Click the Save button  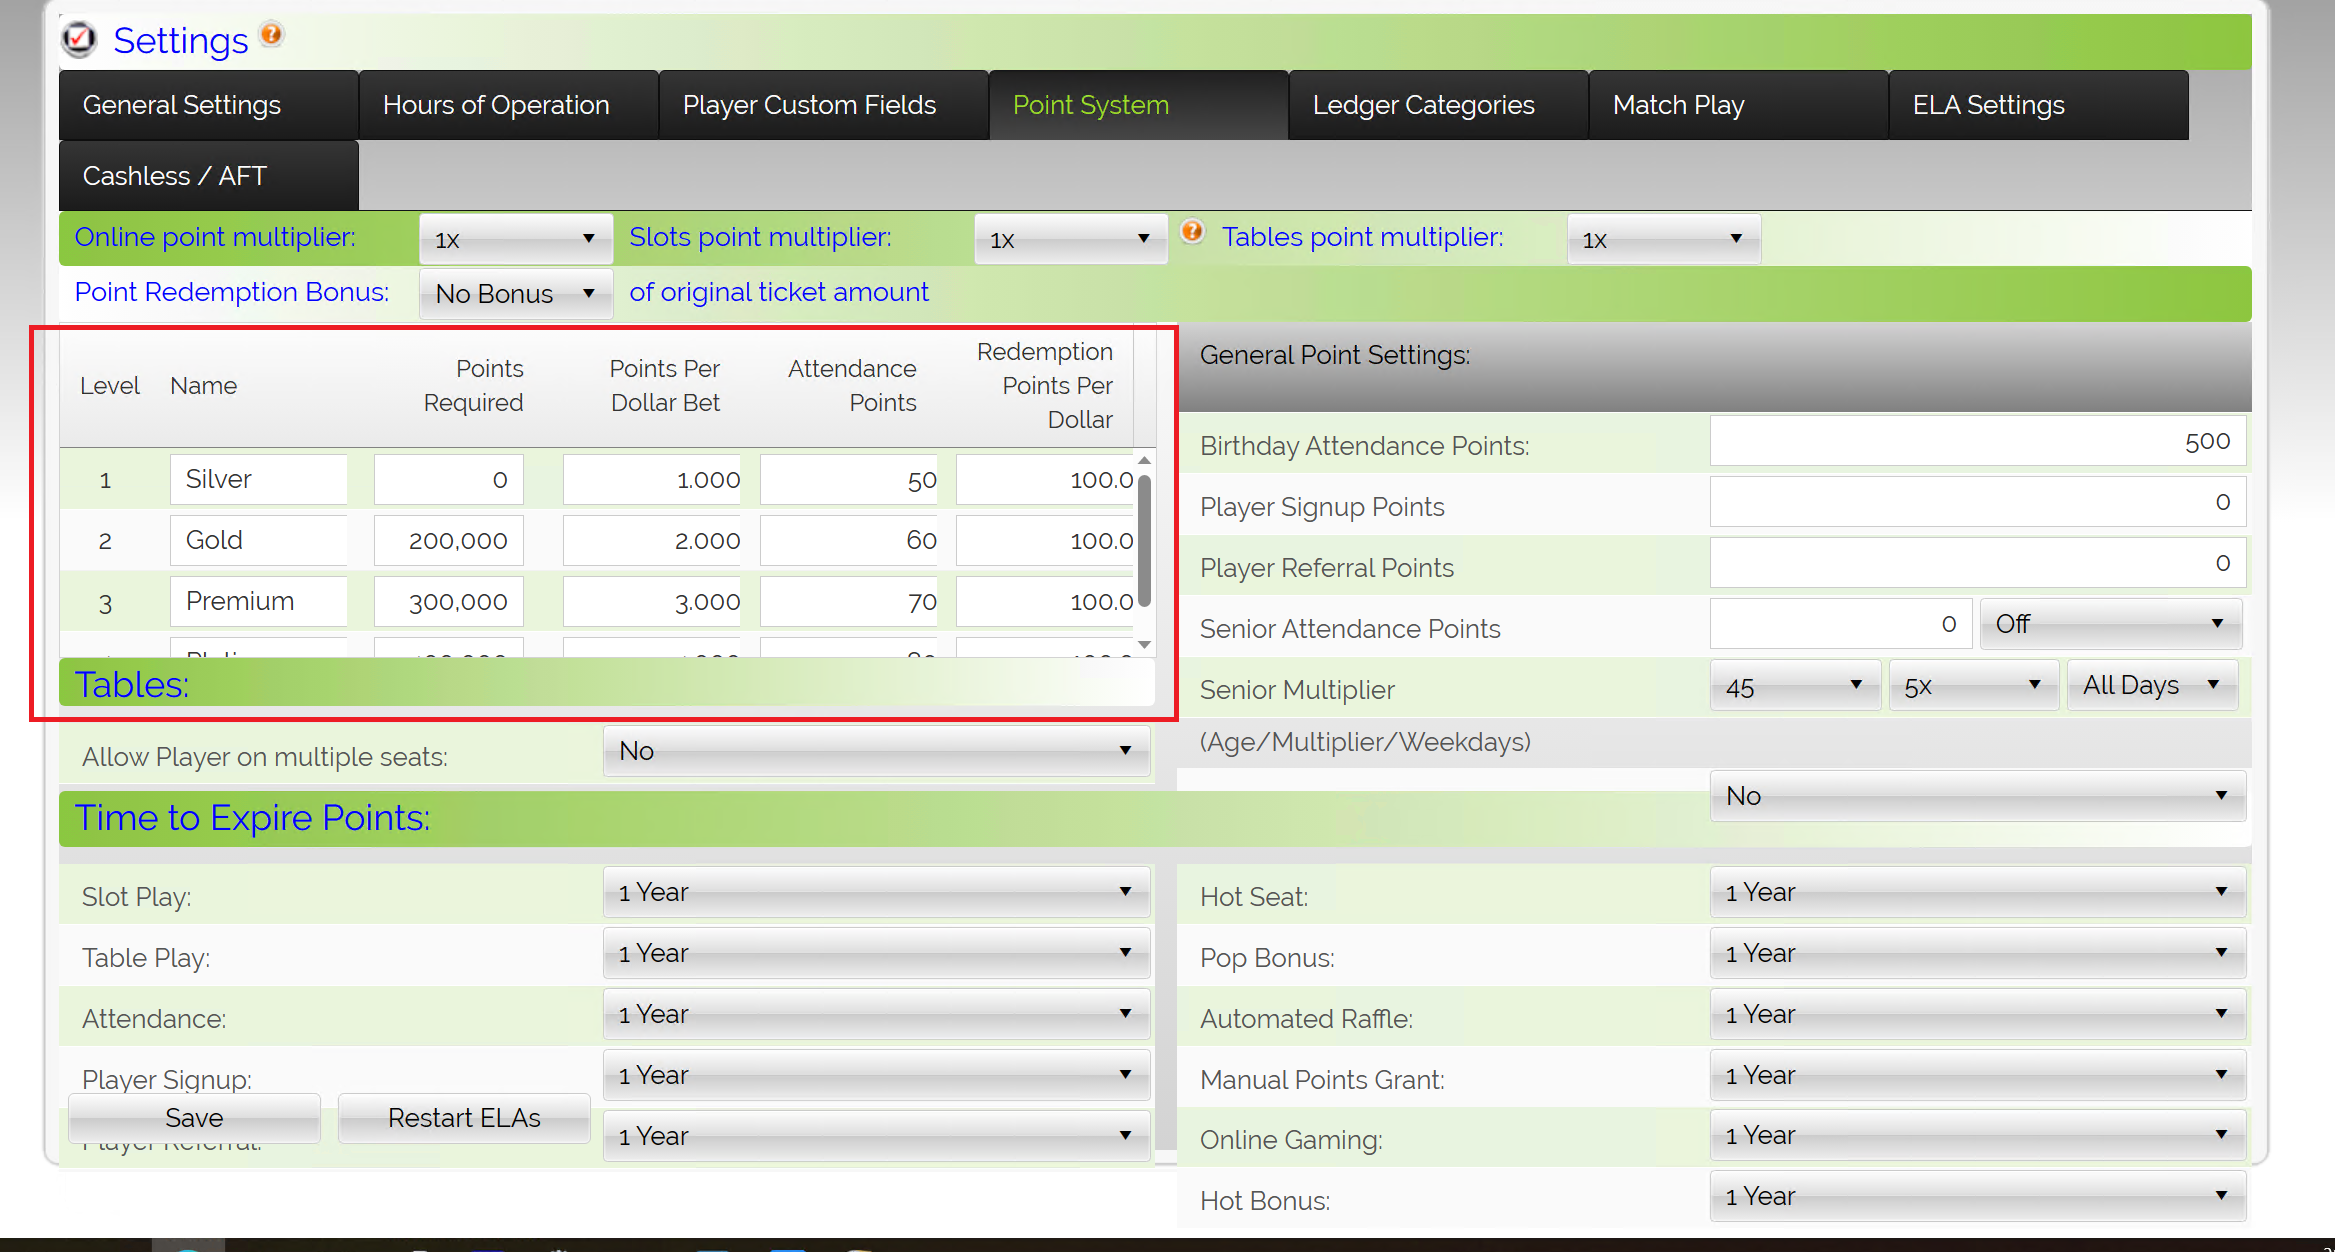click(x=194, y=1118)
